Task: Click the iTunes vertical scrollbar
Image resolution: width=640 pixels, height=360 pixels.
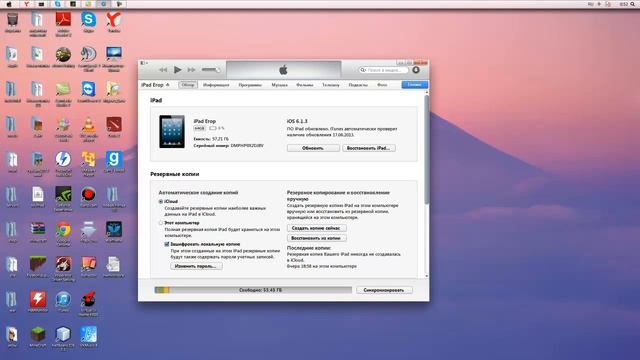Action: coord(427,149)
